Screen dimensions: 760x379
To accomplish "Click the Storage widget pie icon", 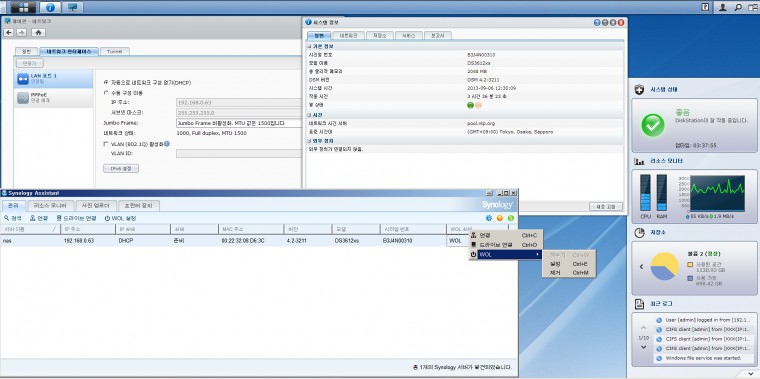I will click(639, 233).
